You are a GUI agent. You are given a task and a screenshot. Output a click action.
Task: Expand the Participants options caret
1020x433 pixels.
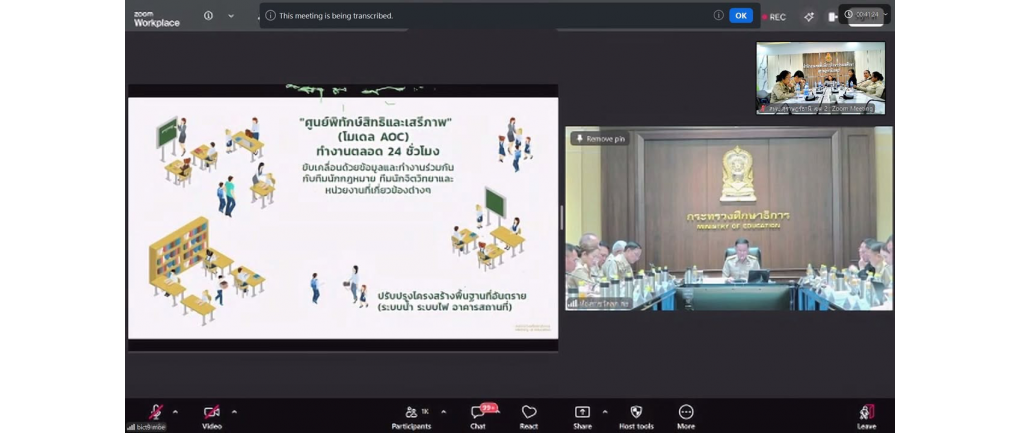coord(443,411)
